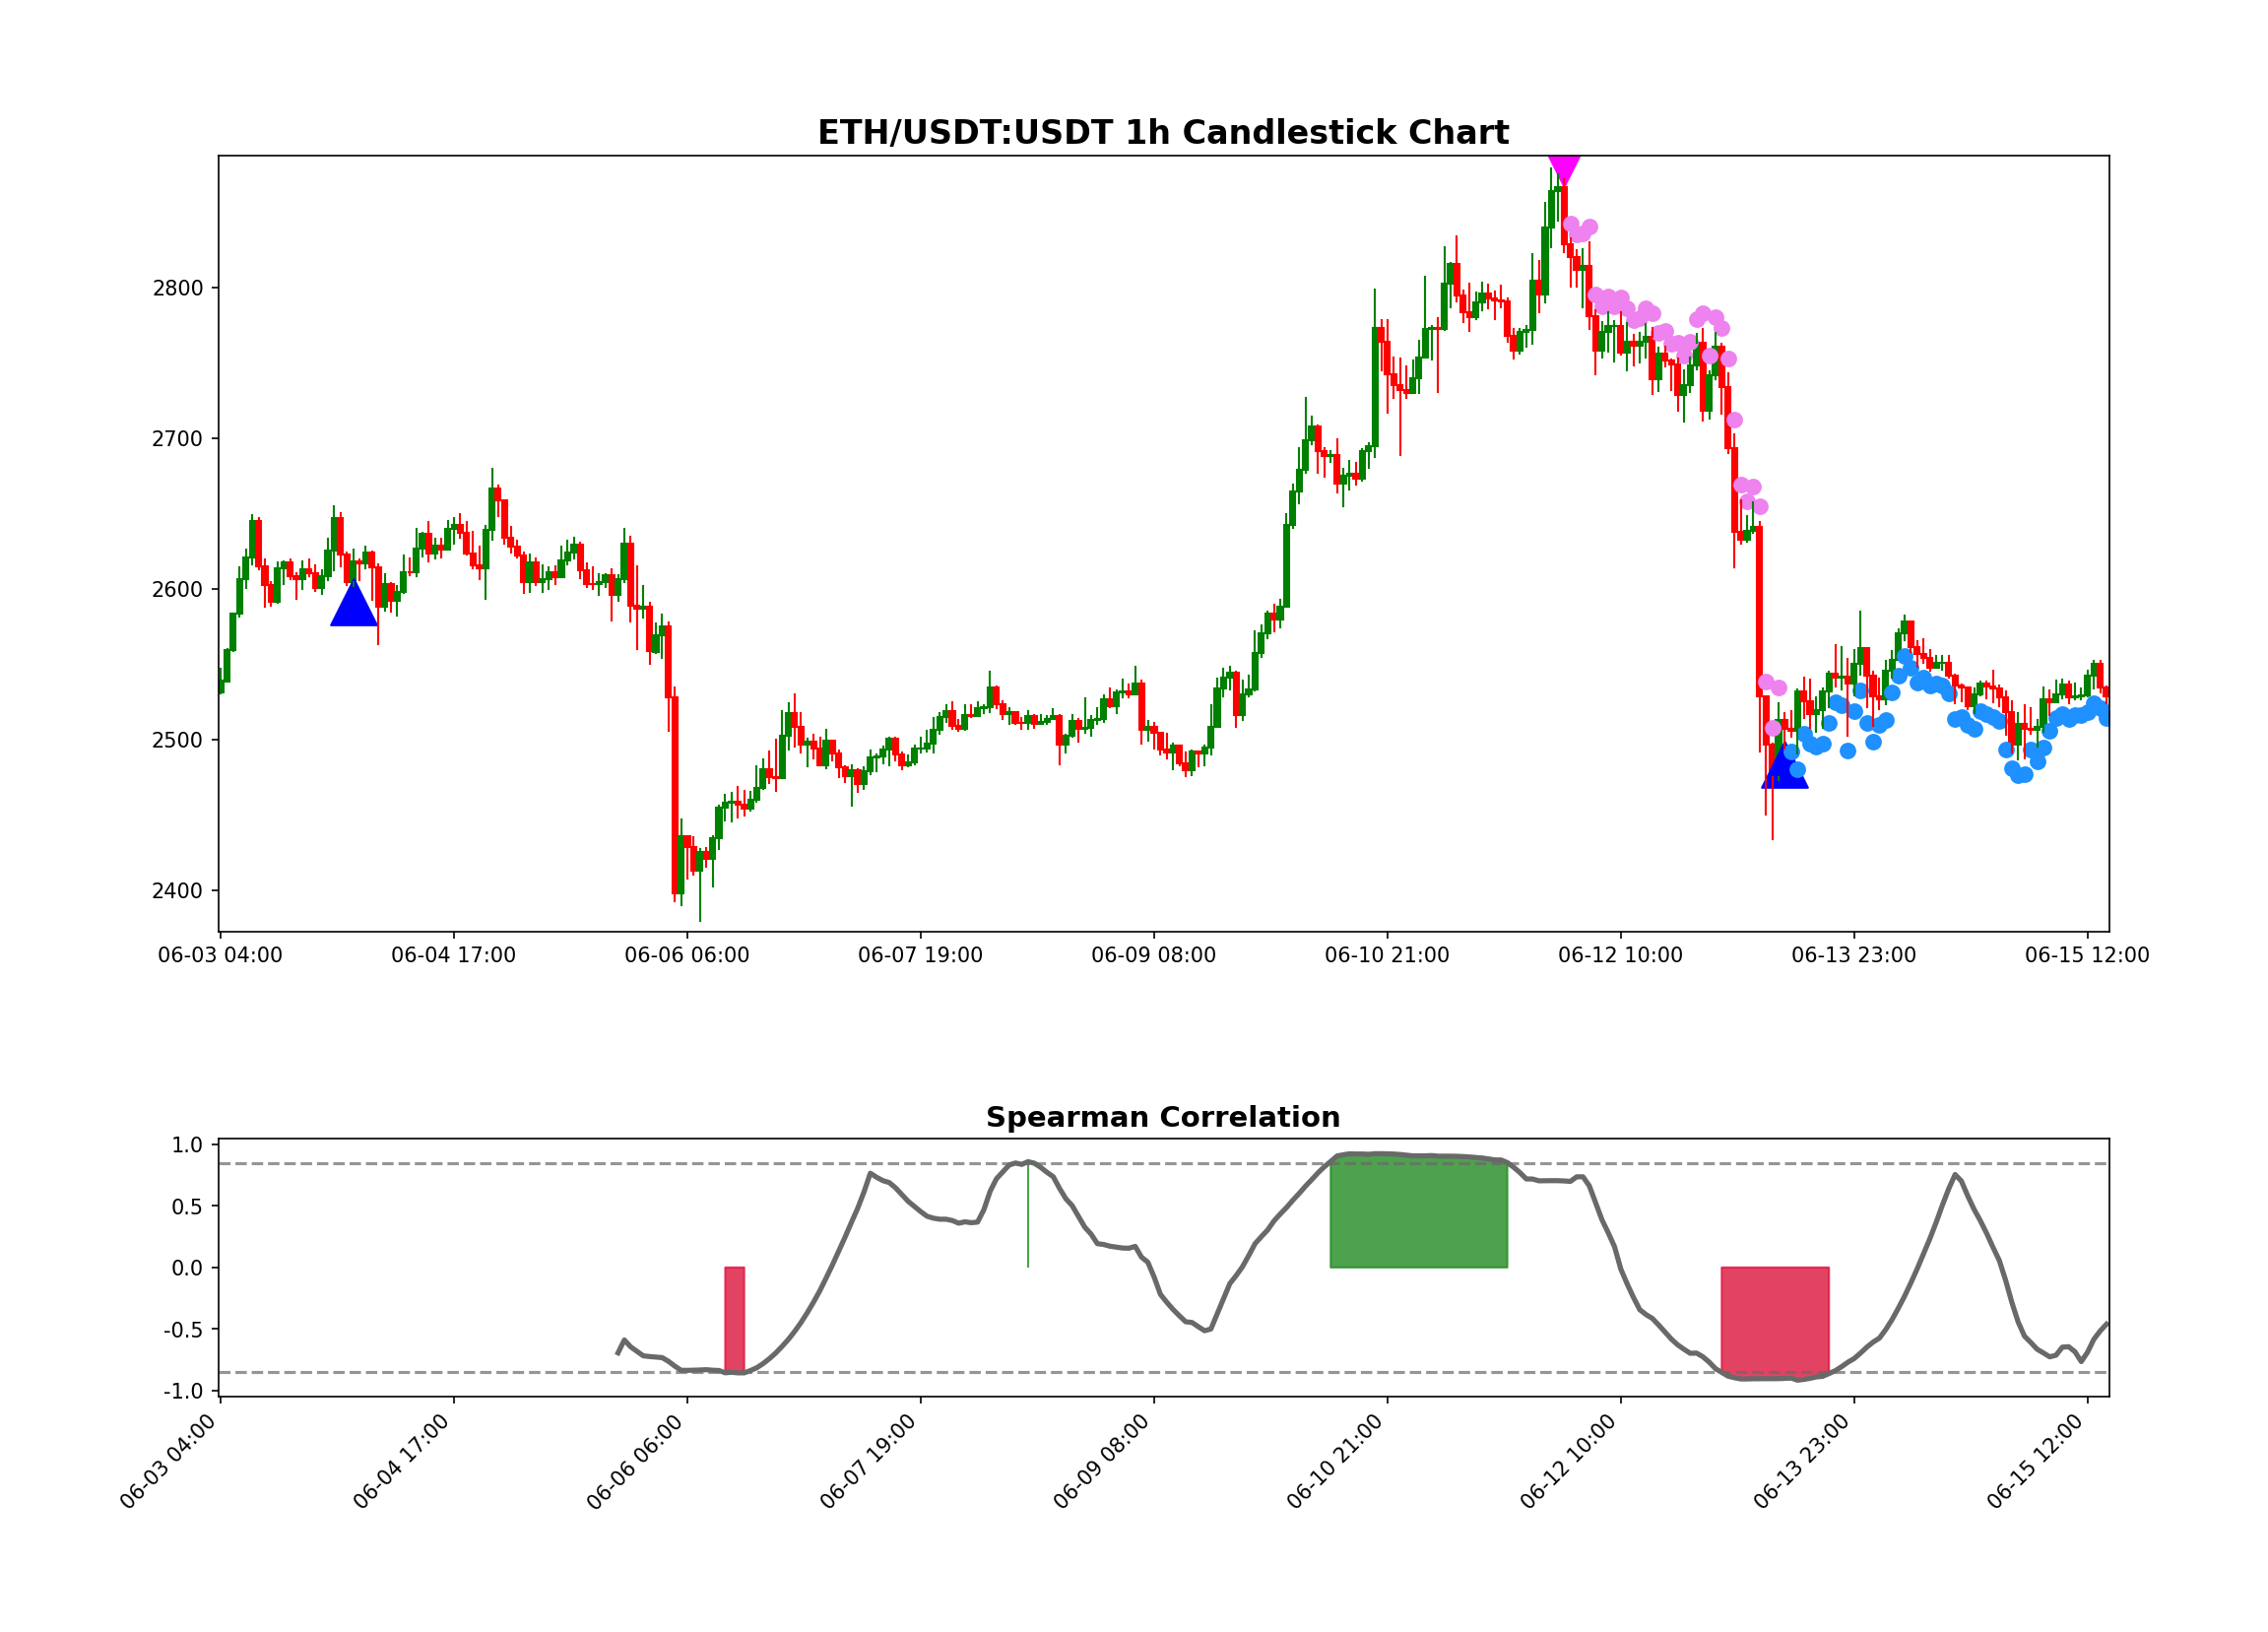The width and height of the screenshot is (2268, 1632).
Task: Select the 2600 price axis label
Action: click(177, 590)
